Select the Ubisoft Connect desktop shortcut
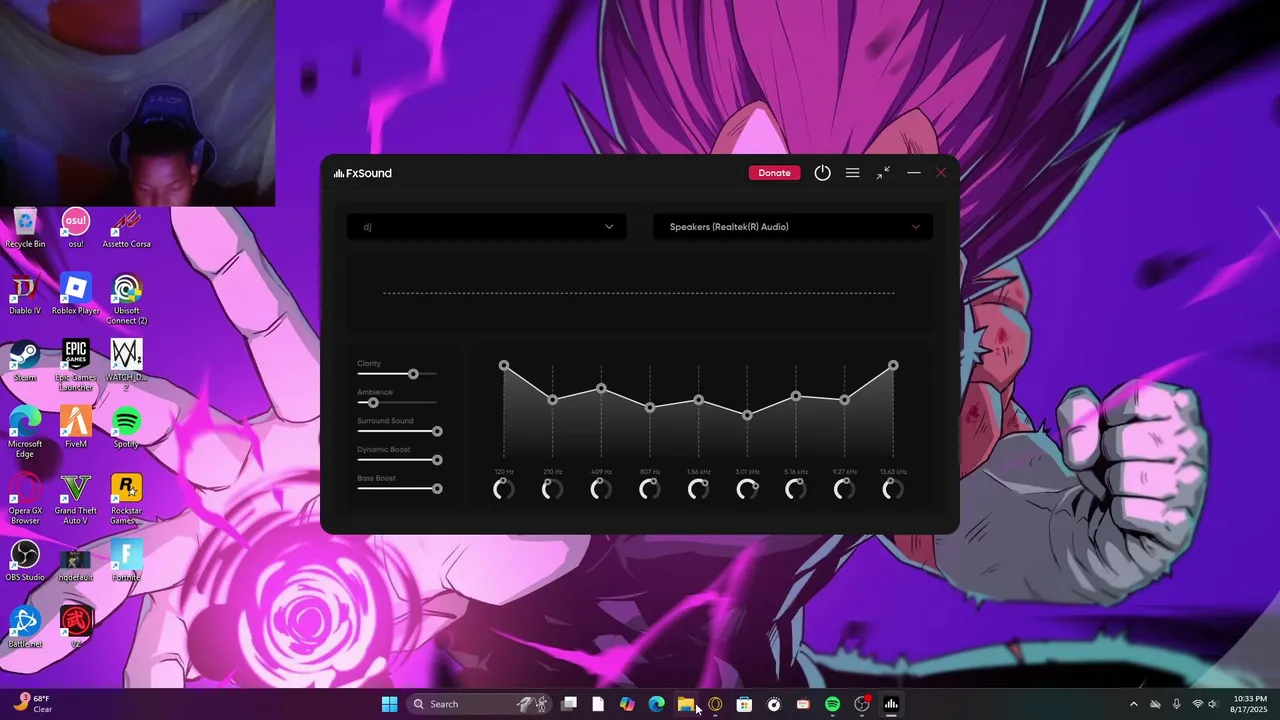Viewport: 1280px width, 720px height. [126, 300]
